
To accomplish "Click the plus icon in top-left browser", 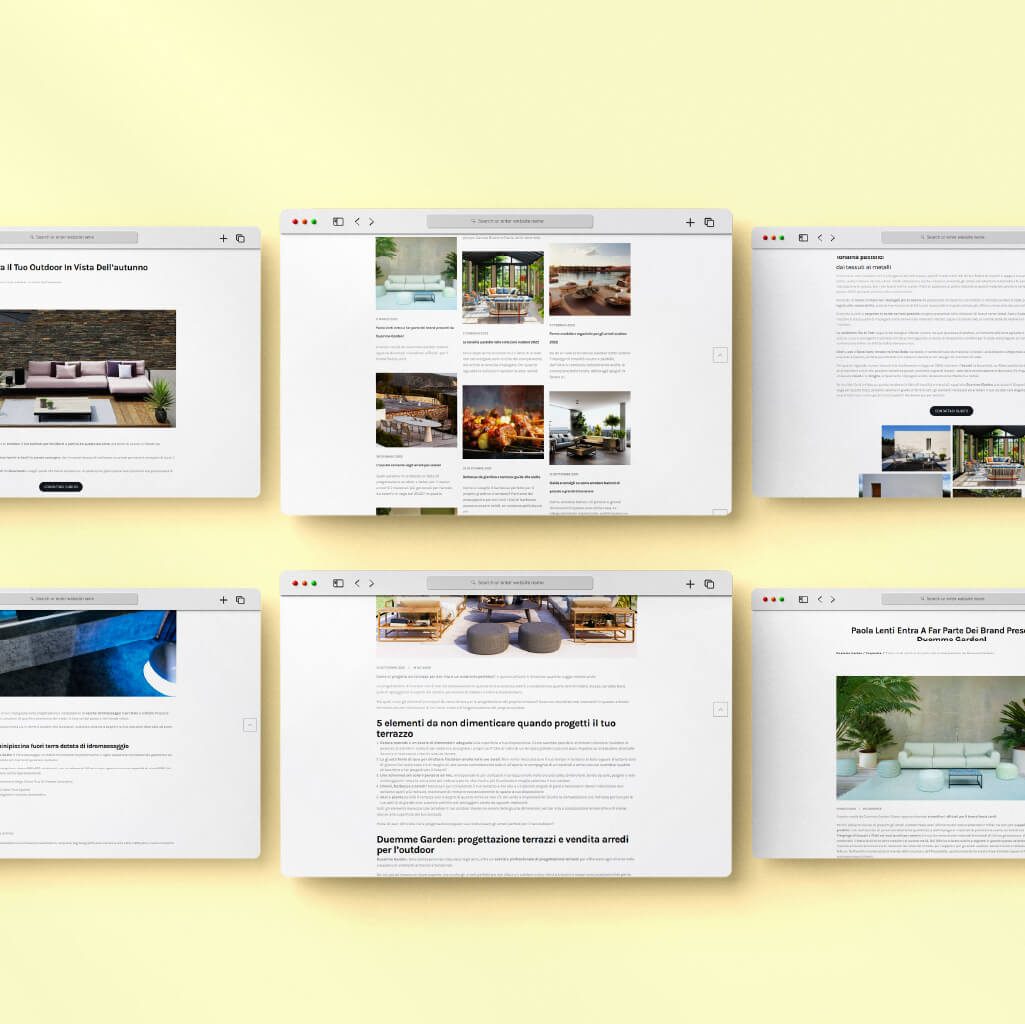I will 224,238.
